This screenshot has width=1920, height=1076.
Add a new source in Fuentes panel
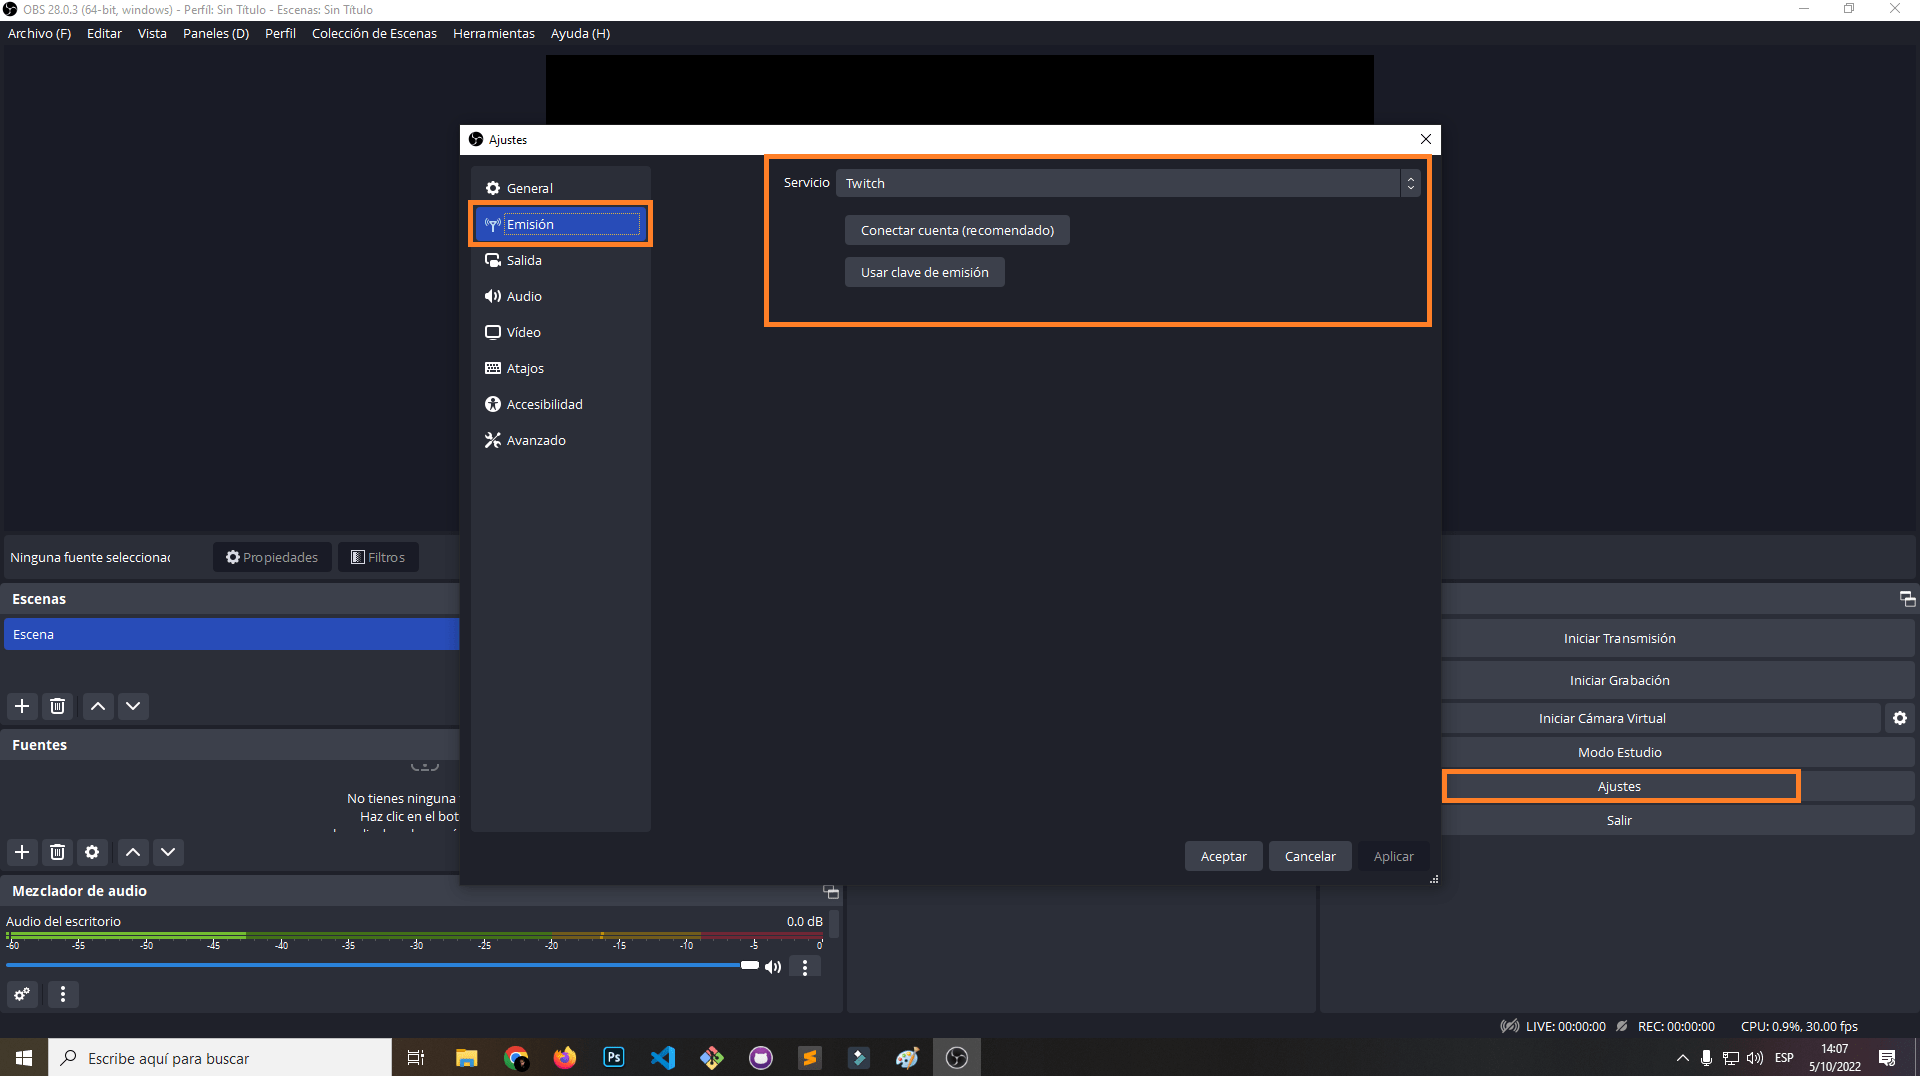point(22,852)
